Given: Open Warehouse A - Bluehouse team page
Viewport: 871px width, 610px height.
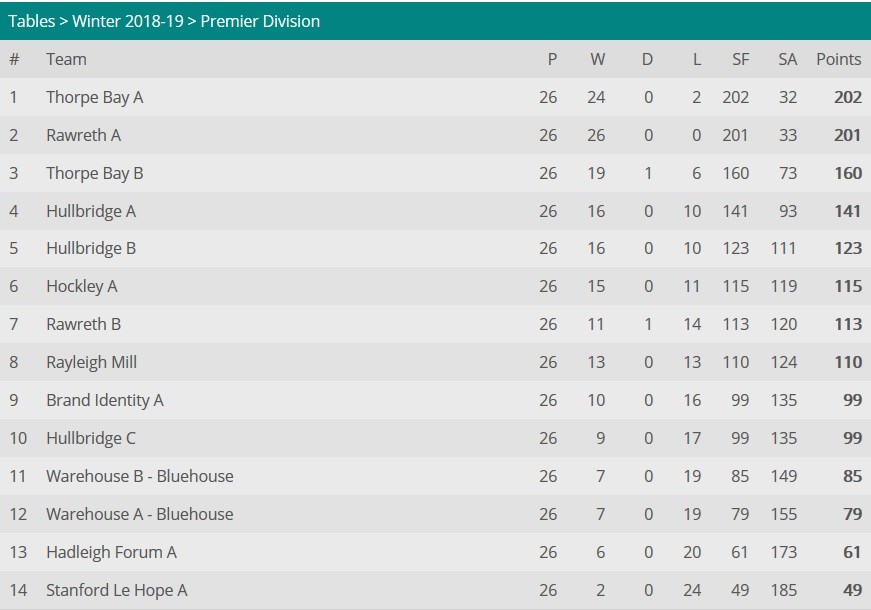Looking at the screenshot, I should tap(139, 514).
